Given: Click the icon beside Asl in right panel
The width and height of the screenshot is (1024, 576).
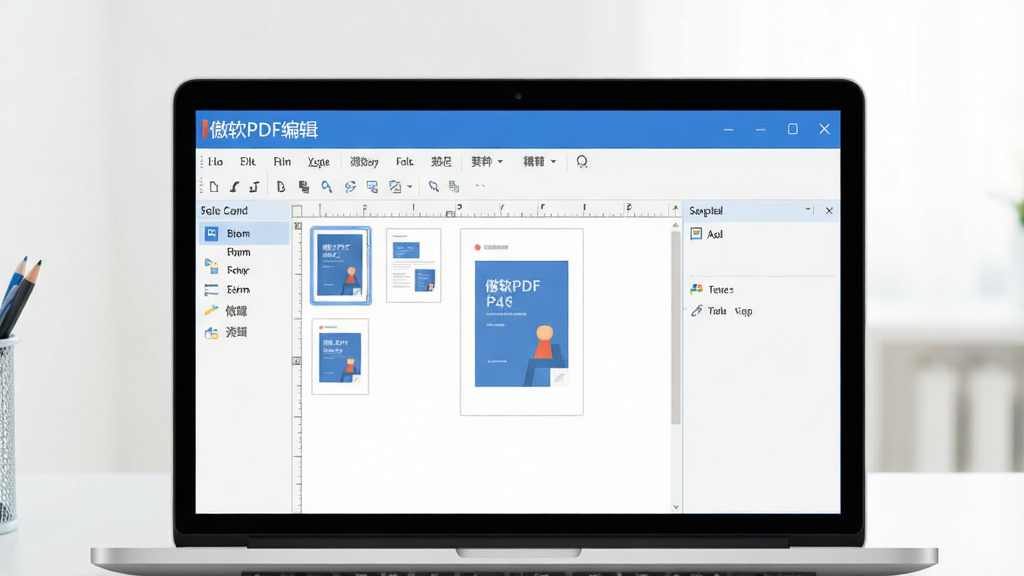Looking at the screenshot, I should (x=696, y=234).
